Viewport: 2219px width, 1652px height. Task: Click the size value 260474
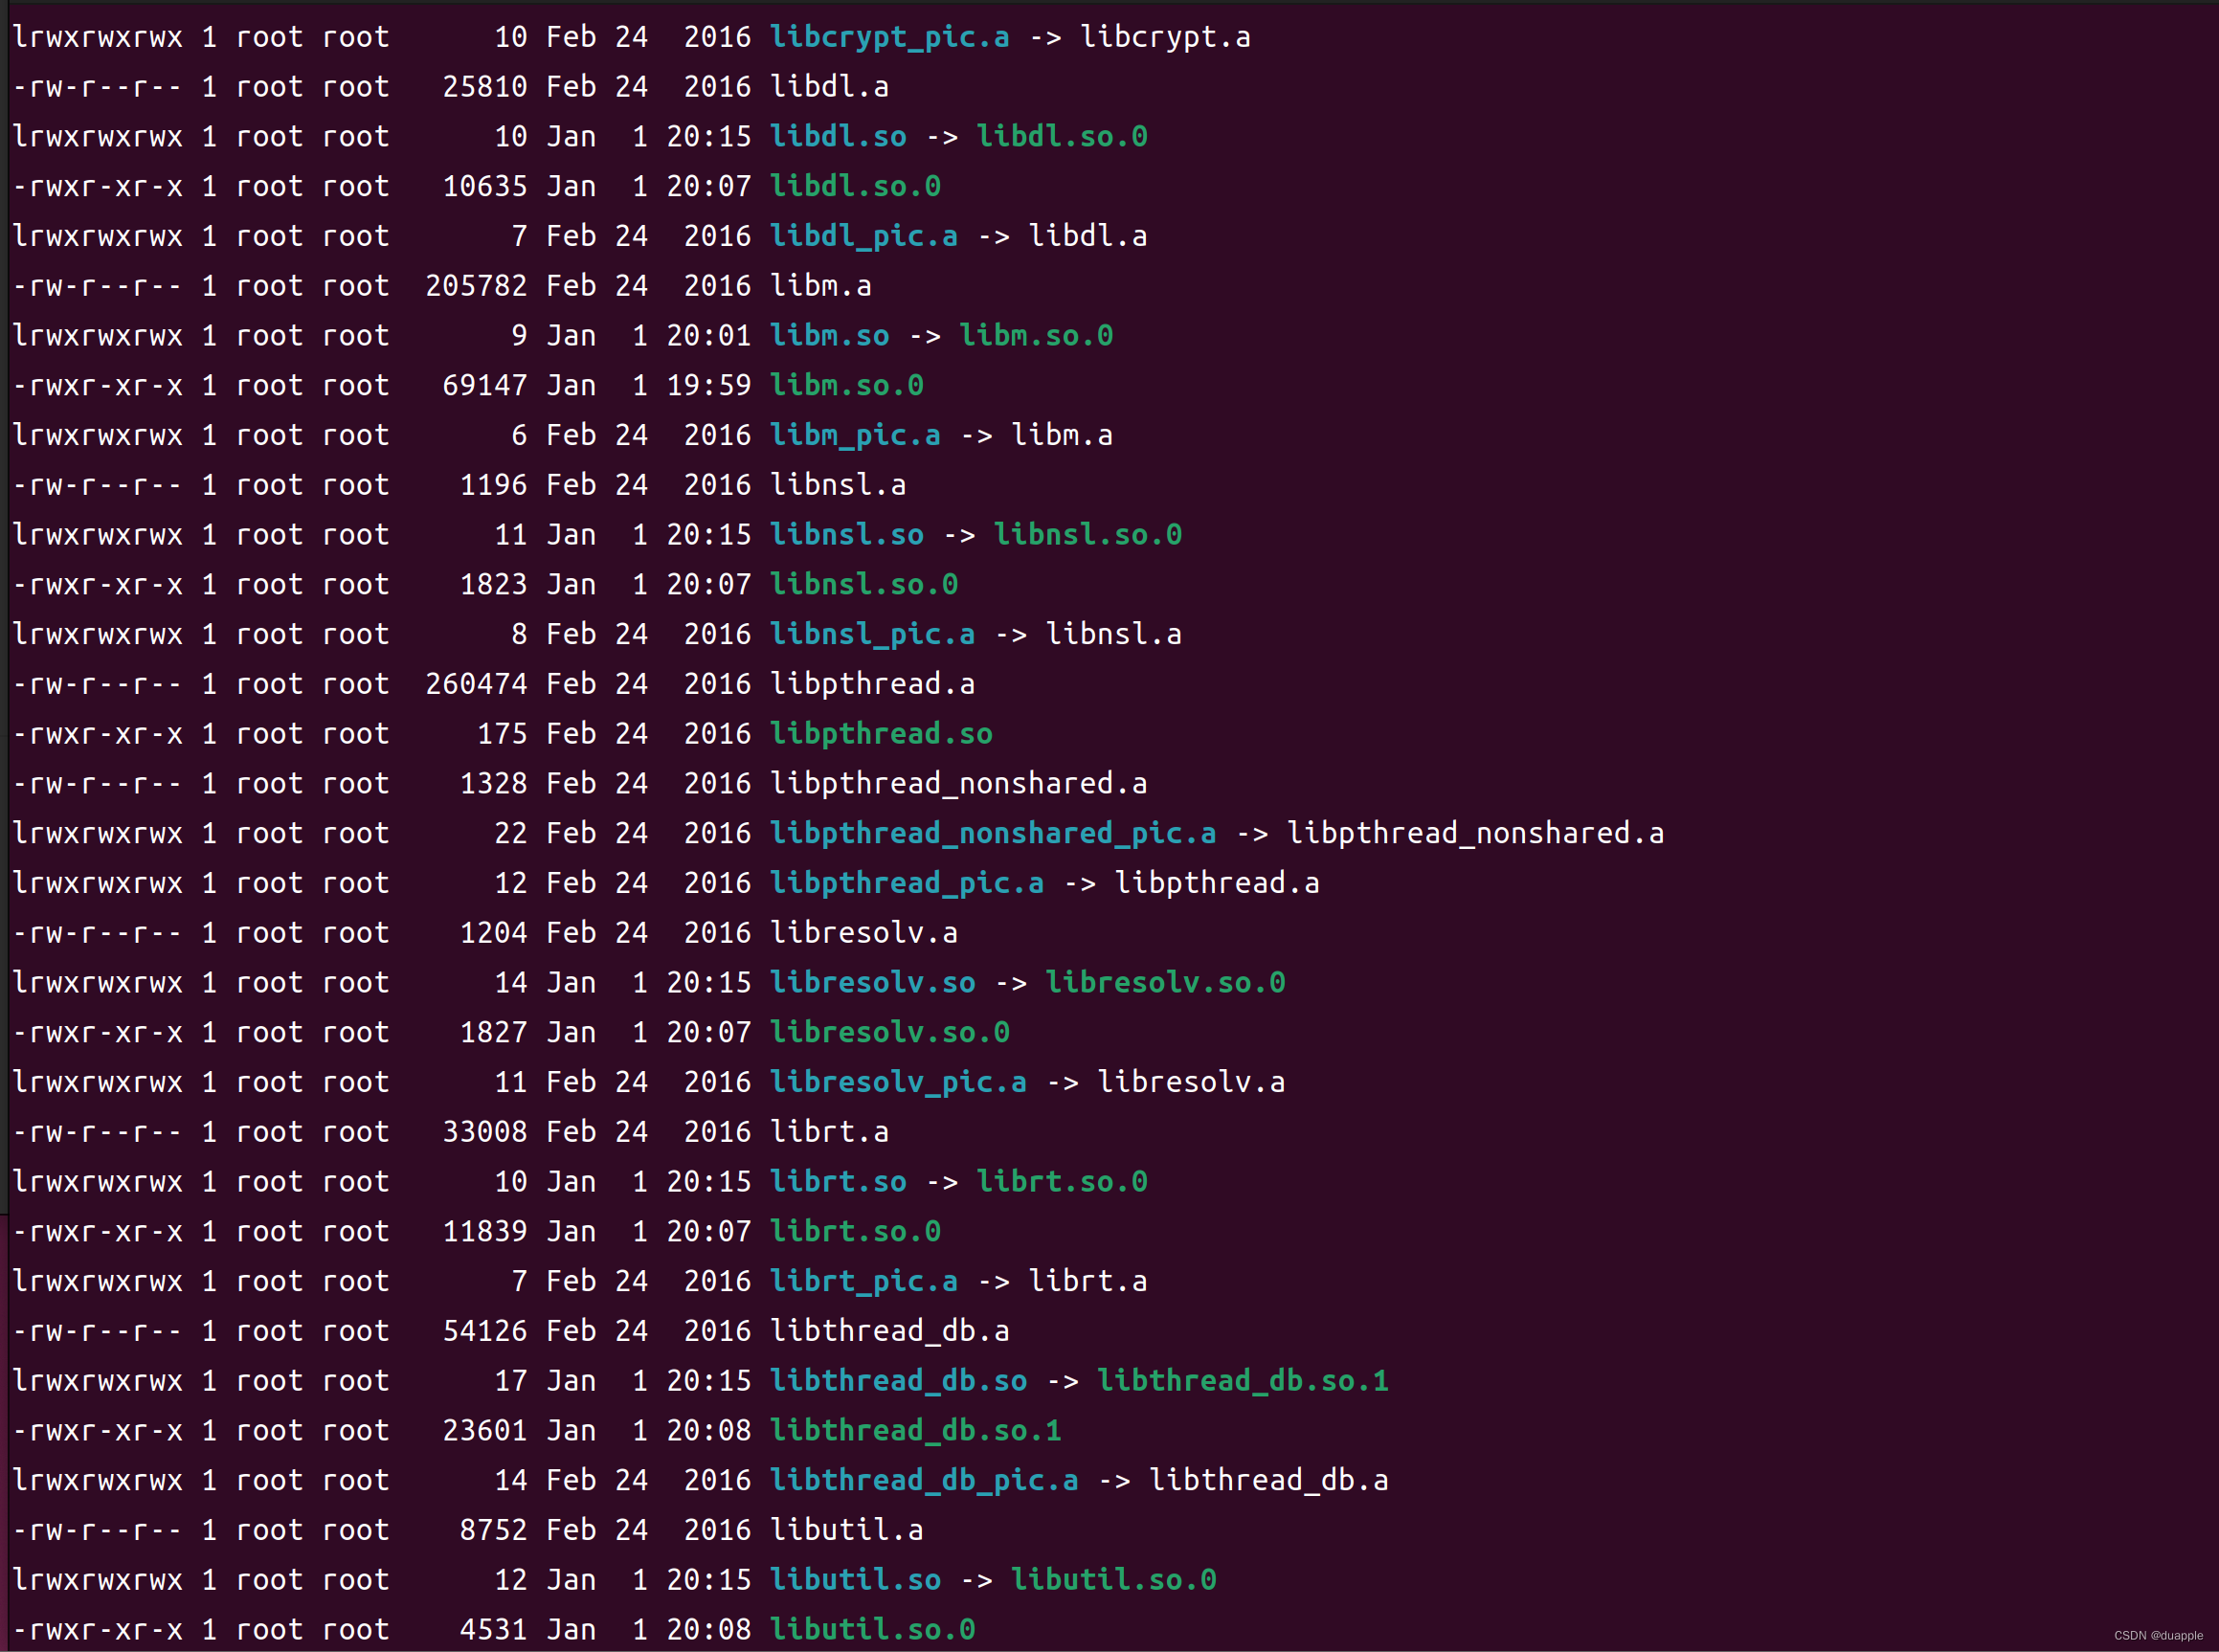coord(476,685)
